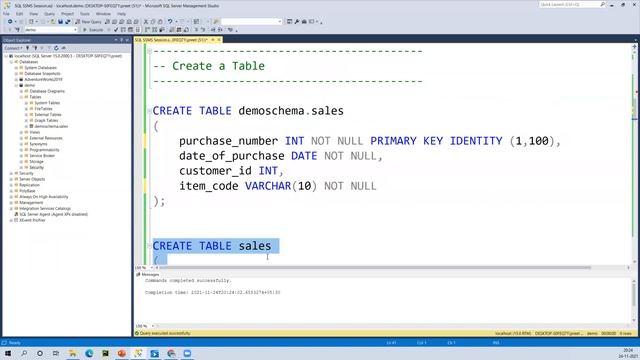The image size is (640, 360).
Task: Collapse the demo database node
Action: tap(16, 85)
